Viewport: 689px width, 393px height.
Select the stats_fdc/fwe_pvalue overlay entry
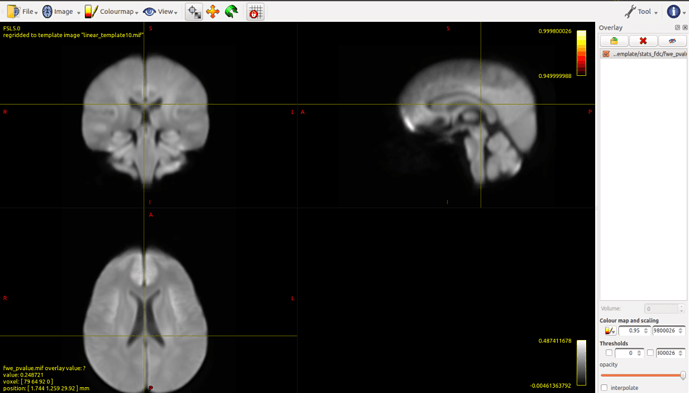644,54
